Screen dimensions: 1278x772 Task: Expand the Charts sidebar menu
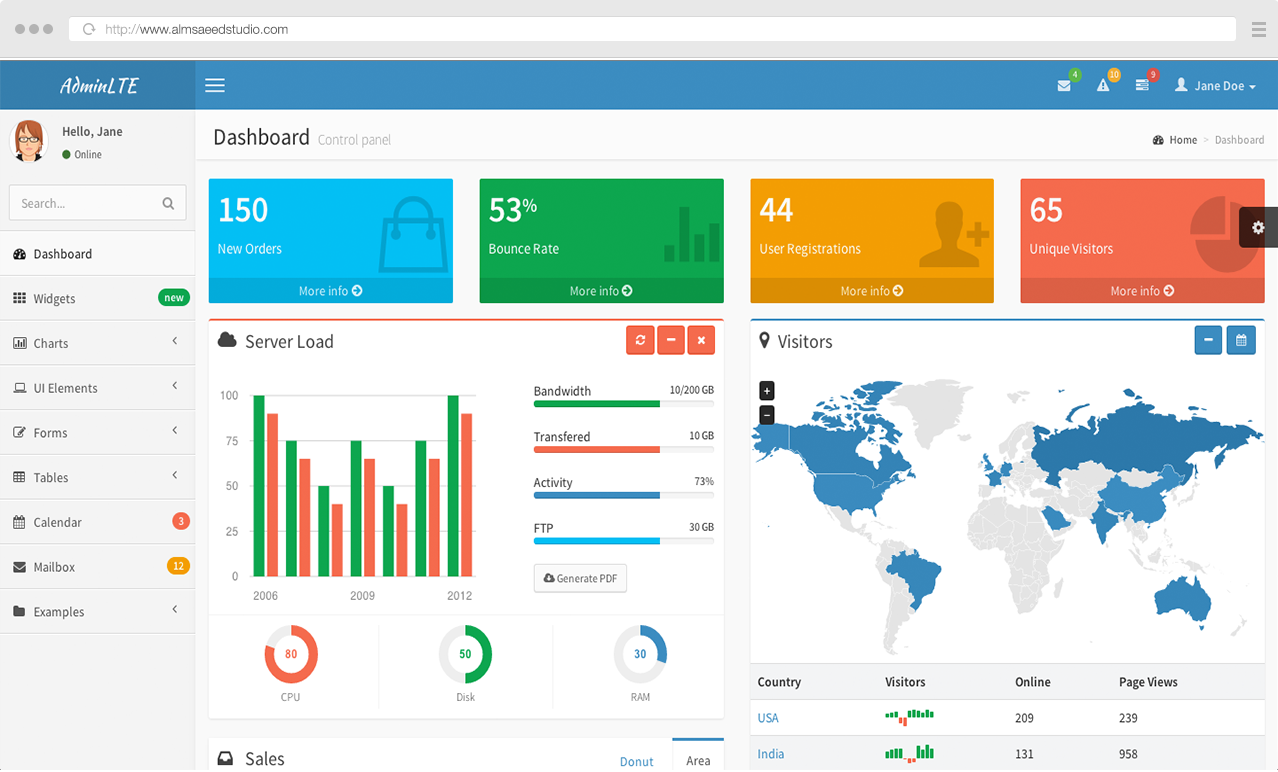(x=97, y=343)
